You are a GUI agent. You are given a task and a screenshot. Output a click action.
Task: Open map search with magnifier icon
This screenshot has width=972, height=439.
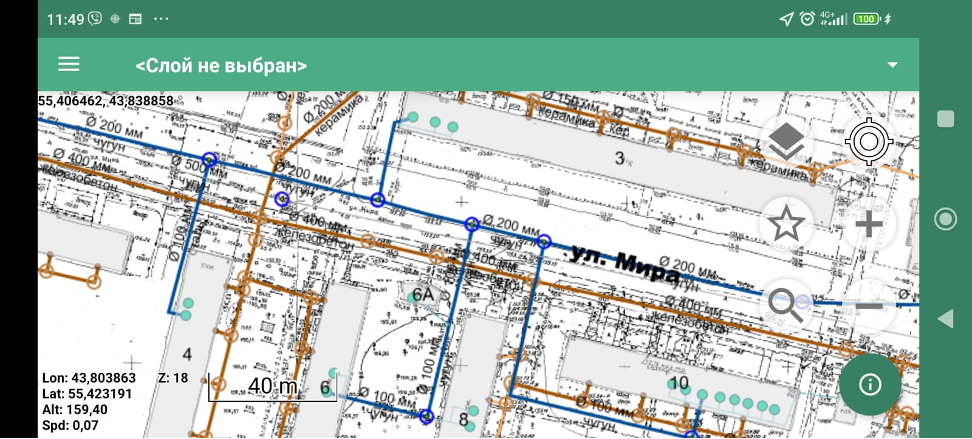(787, 305)
